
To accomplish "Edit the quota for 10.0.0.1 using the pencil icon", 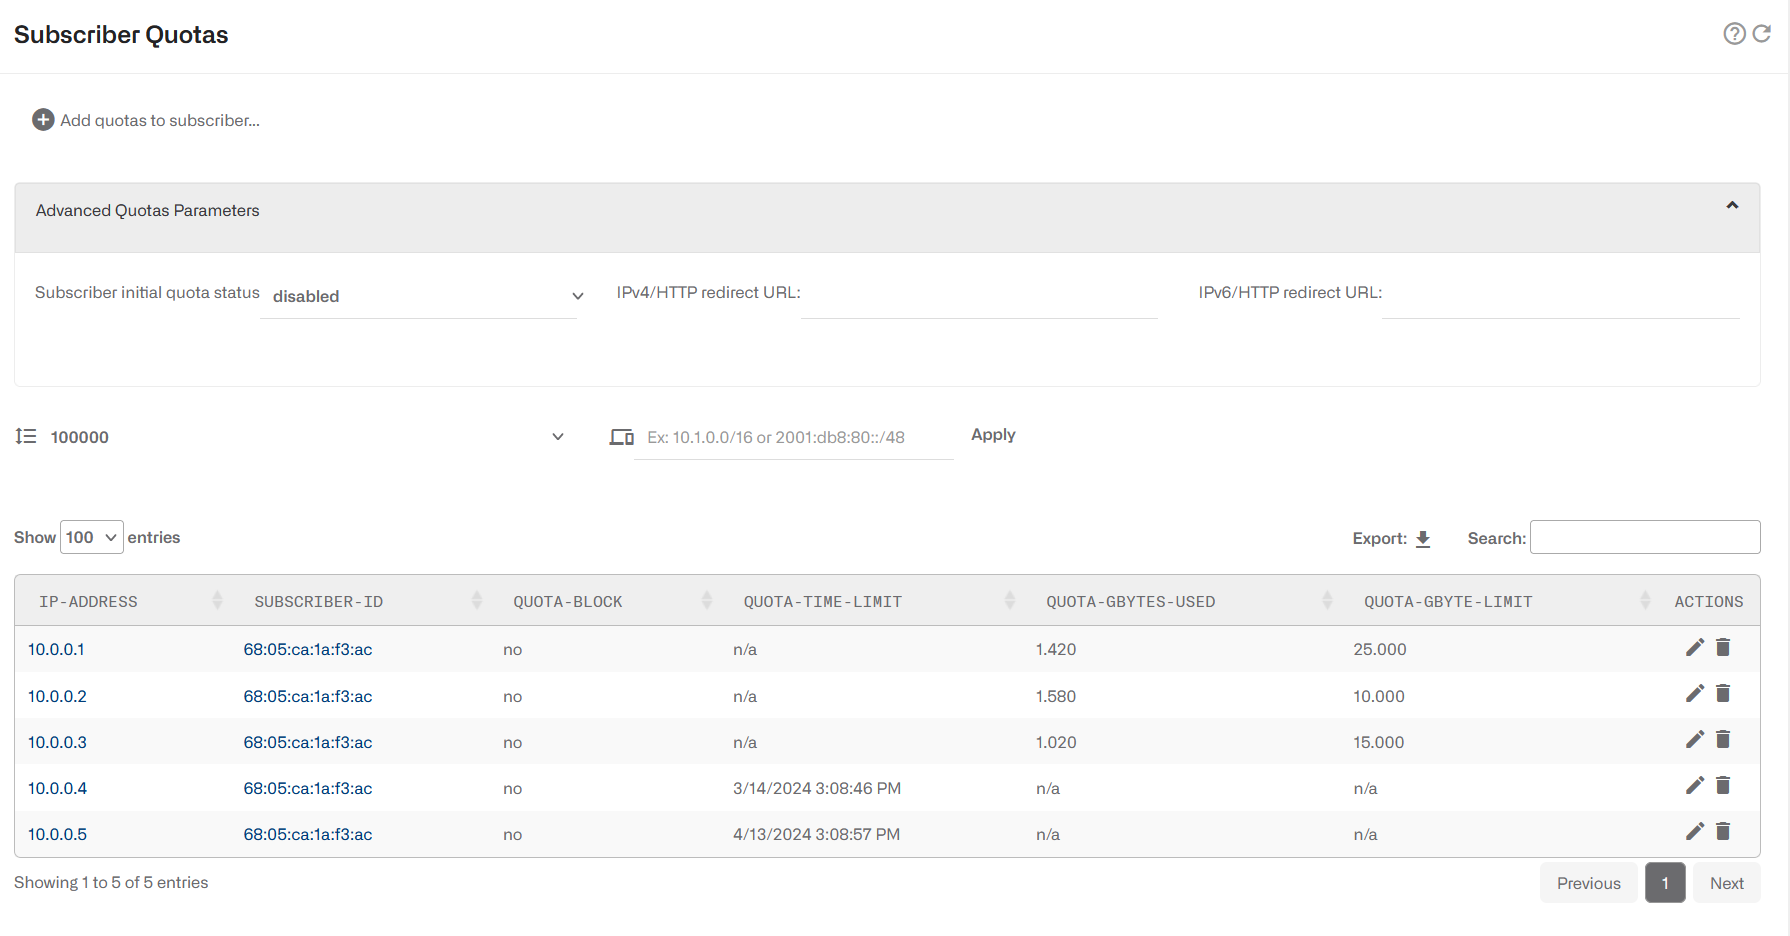I will click(x=1695, y=648).
